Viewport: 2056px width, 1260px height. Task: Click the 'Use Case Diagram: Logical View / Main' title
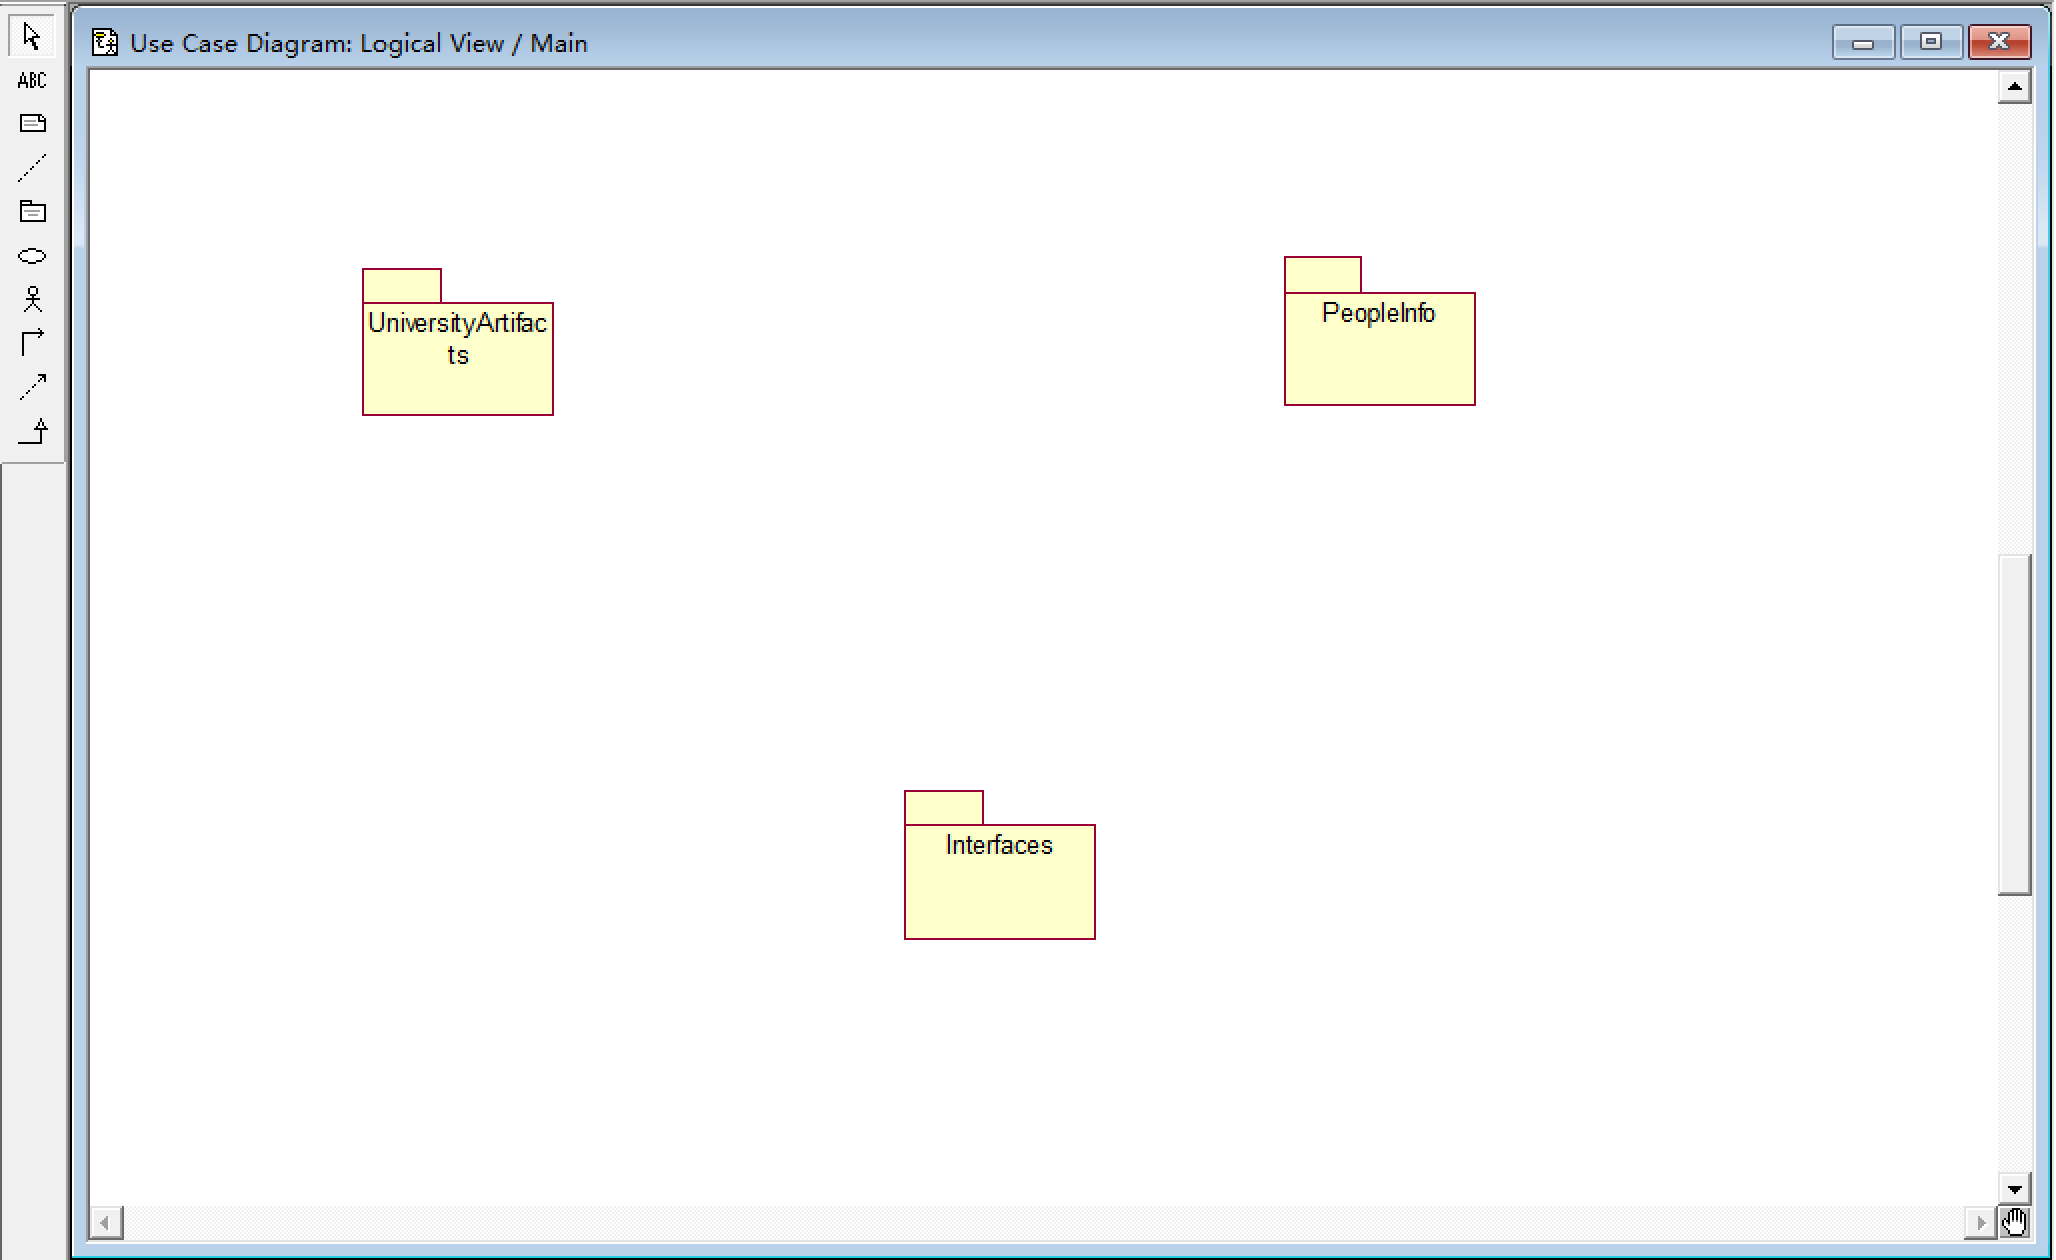359,43
